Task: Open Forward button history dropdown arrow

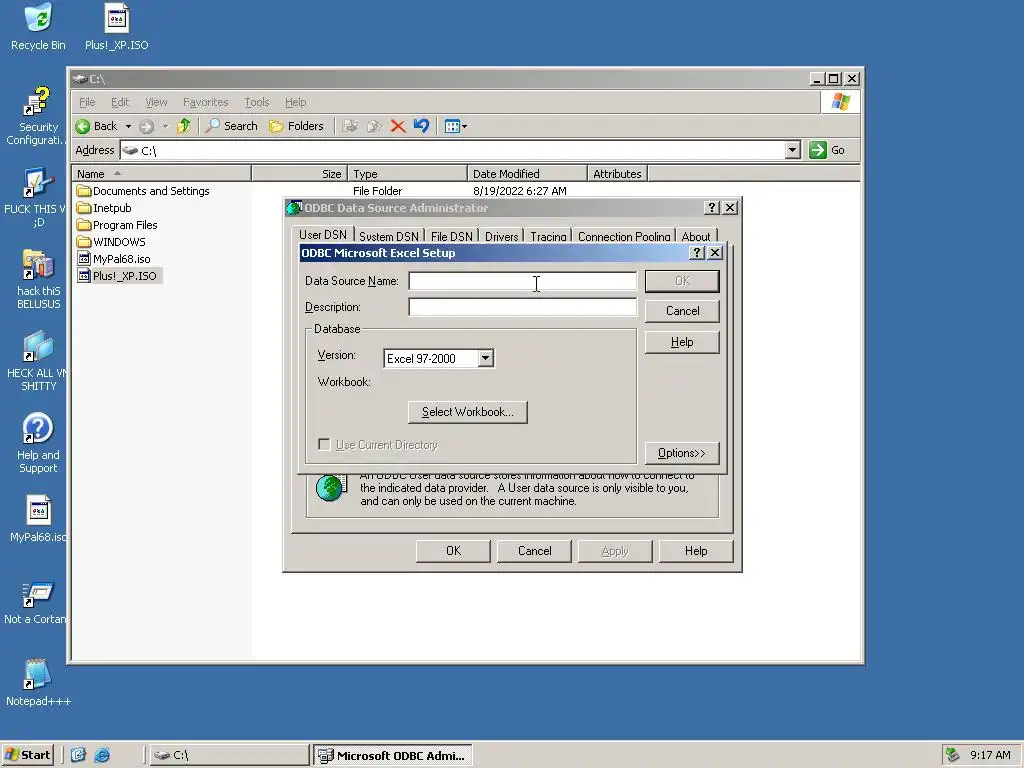Action: tap(165, 127)
